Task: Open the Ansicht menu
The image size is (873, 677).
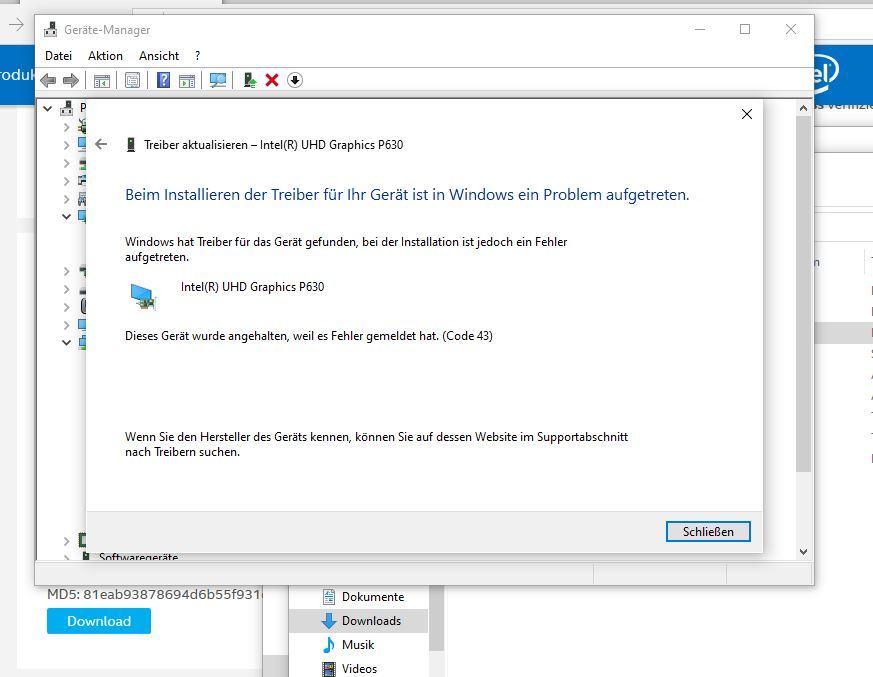Action: point(159,56)
